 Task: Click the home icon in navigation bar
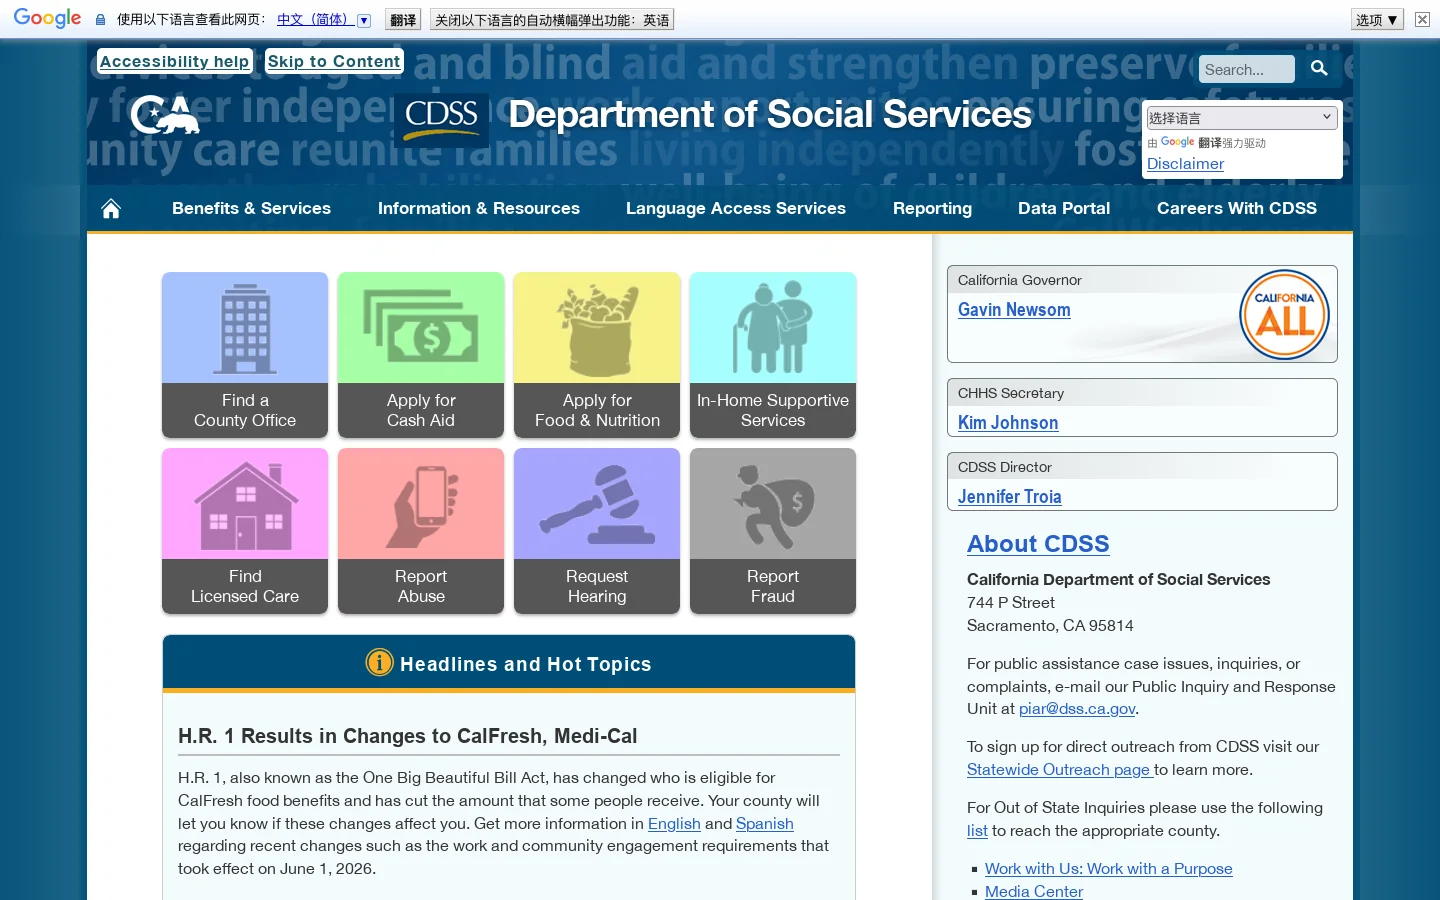tap(111, 208)
